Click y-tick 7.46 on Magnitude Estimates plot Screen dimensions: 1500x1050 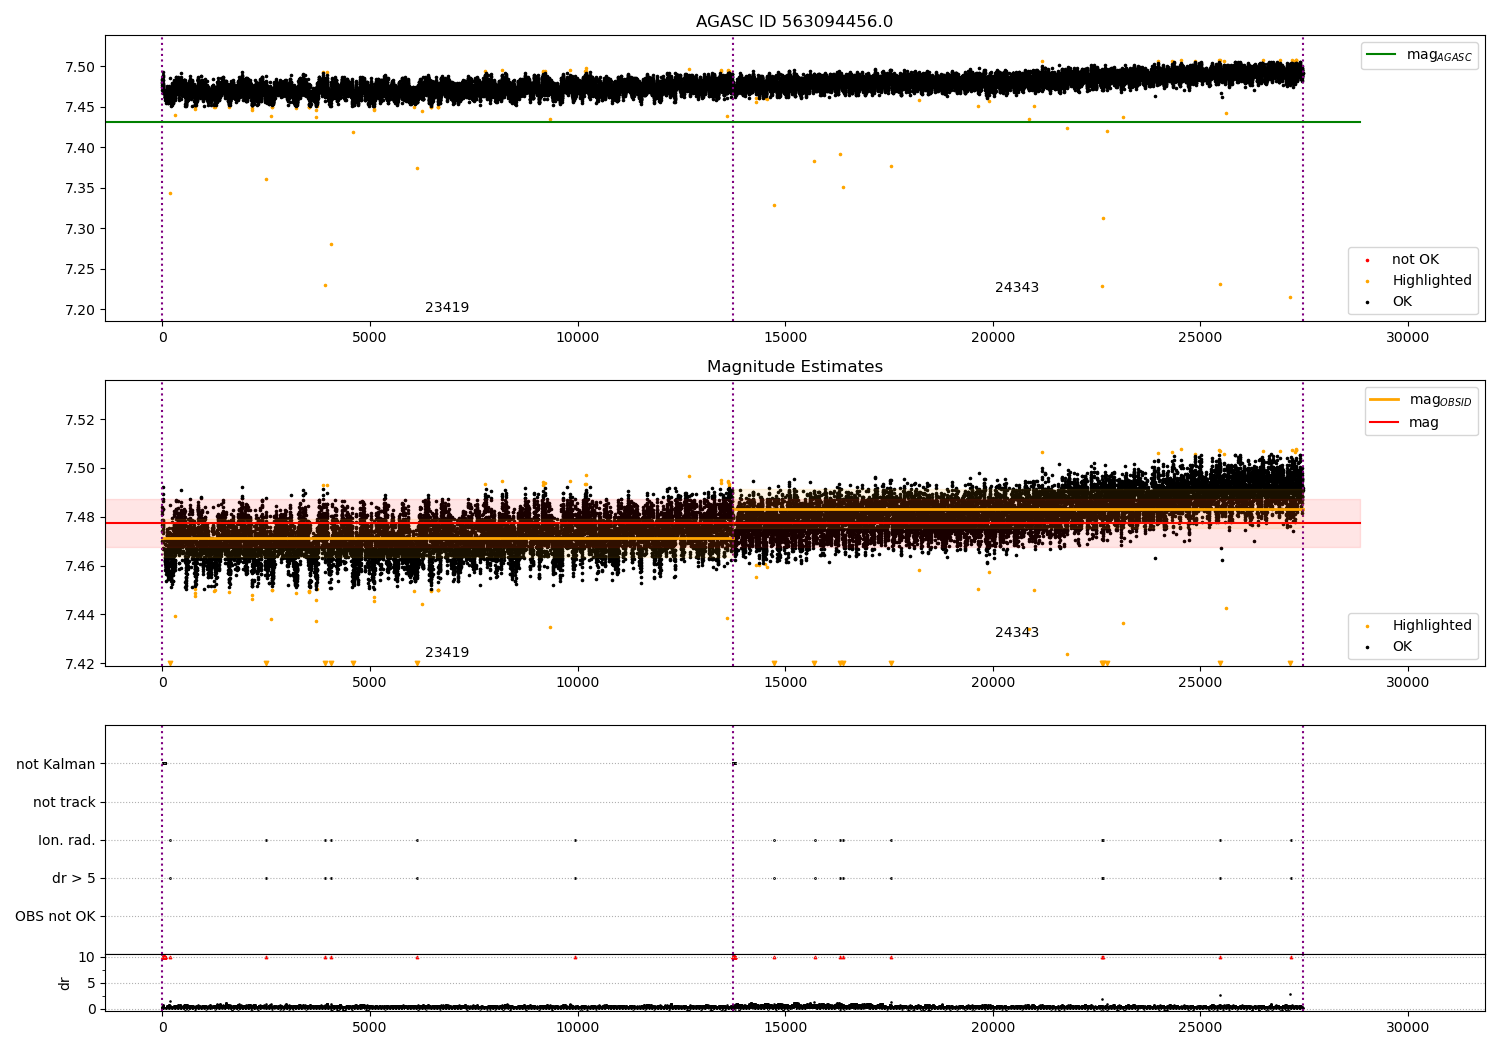80,567
